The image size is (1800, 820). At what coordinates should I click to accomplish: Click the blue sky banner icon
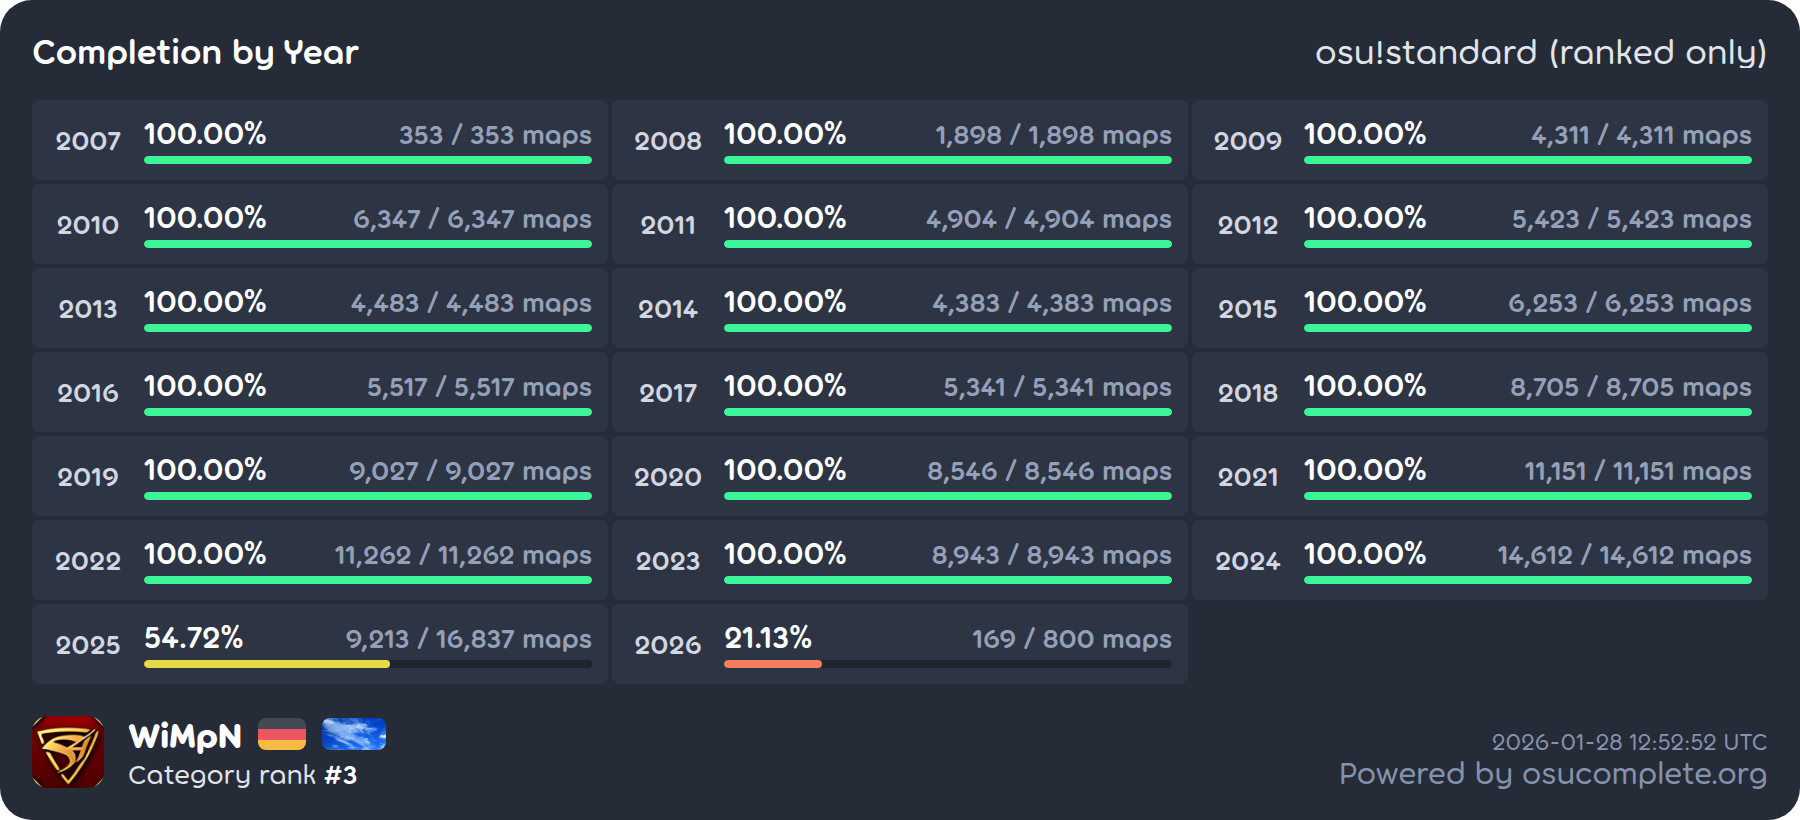point(354,735)
